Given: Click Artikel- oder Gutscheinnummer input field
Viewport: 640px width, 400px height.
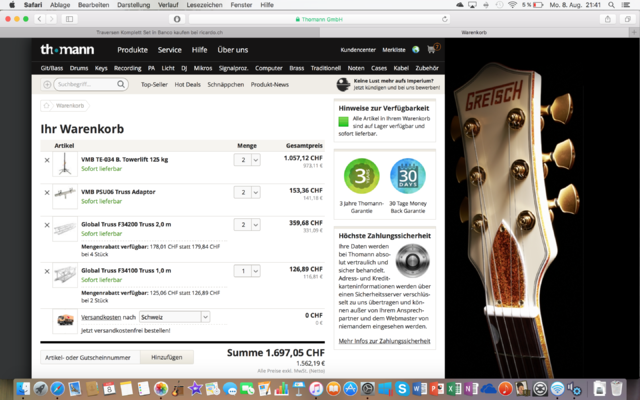Looking at the screenshot, I should click(90, 357).
